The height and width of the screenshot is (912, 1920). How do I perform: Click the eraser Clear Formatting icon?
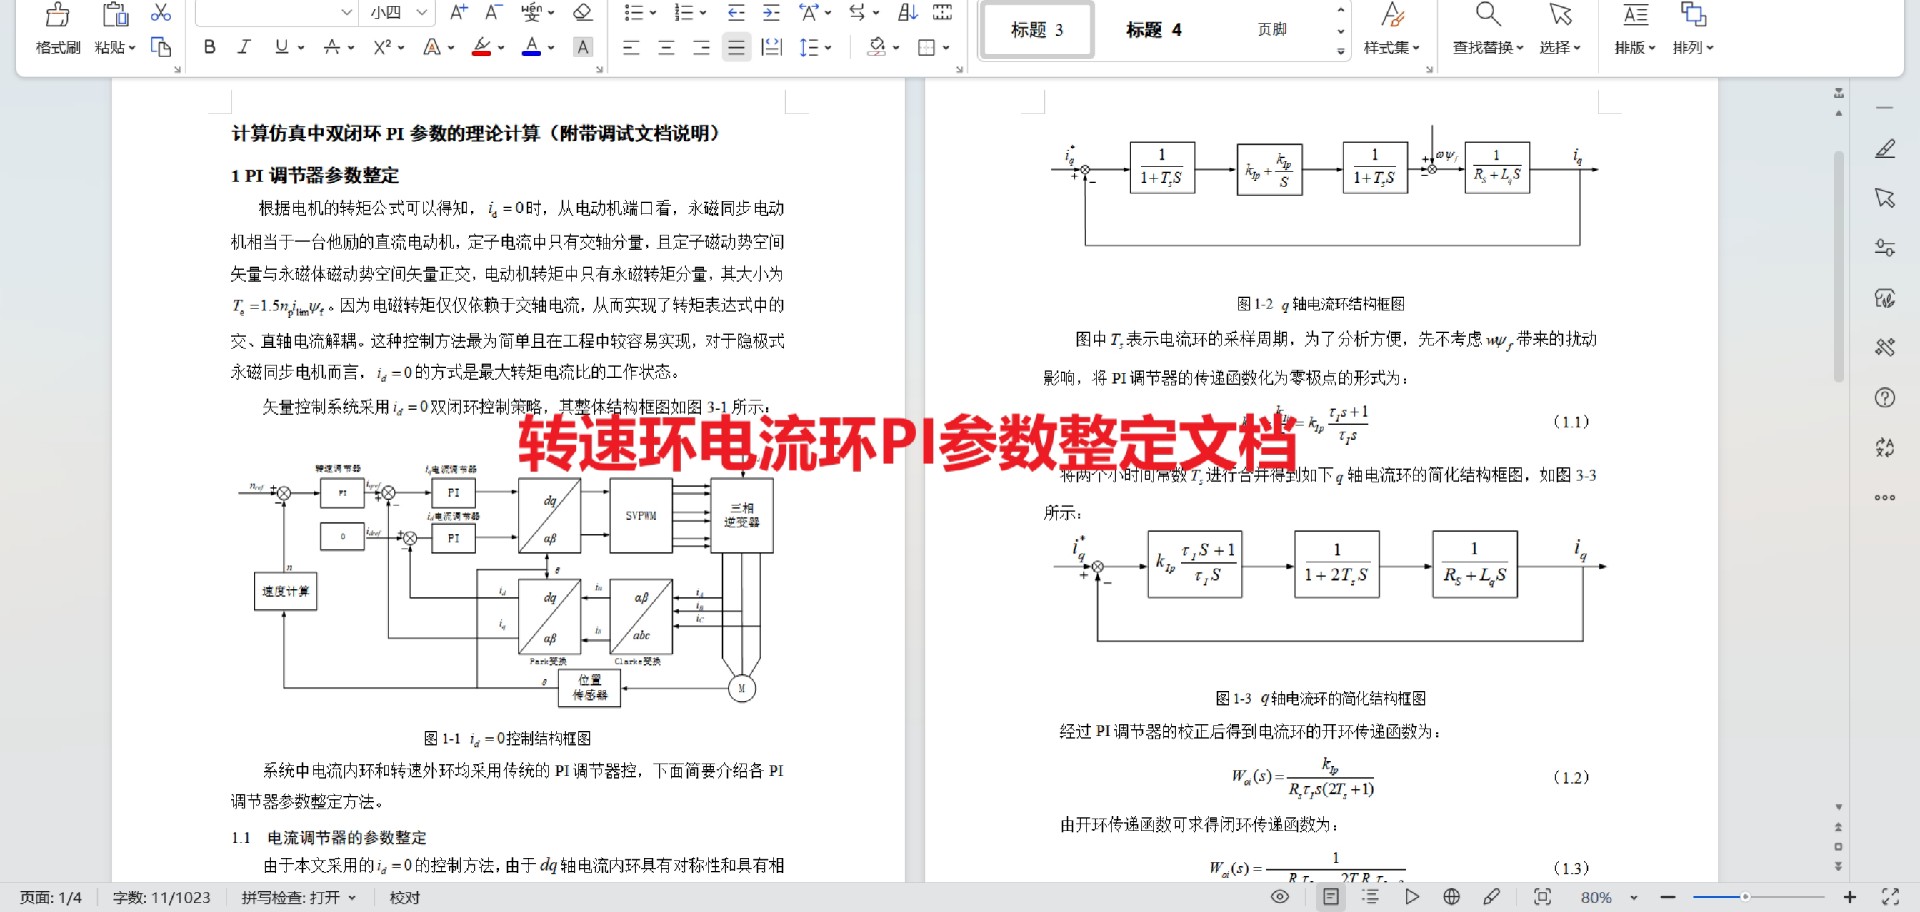click(x=582, y=12)
